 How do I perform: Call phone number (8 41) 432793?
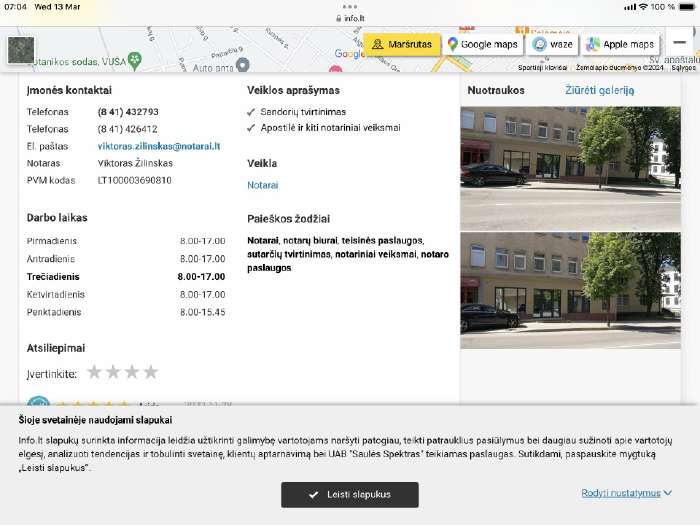(x=128, y=112)
